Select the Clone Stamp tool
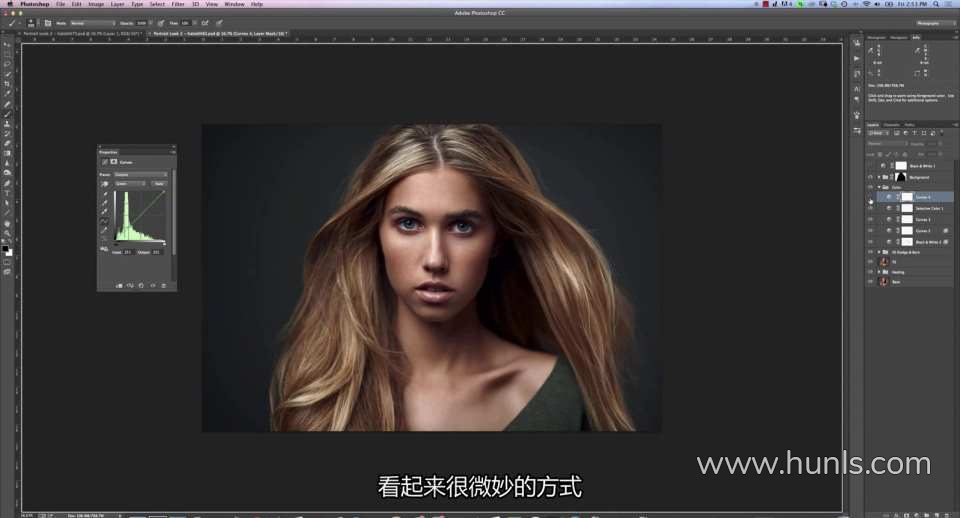This screenshot has width=960, height=518. (7, 124)
